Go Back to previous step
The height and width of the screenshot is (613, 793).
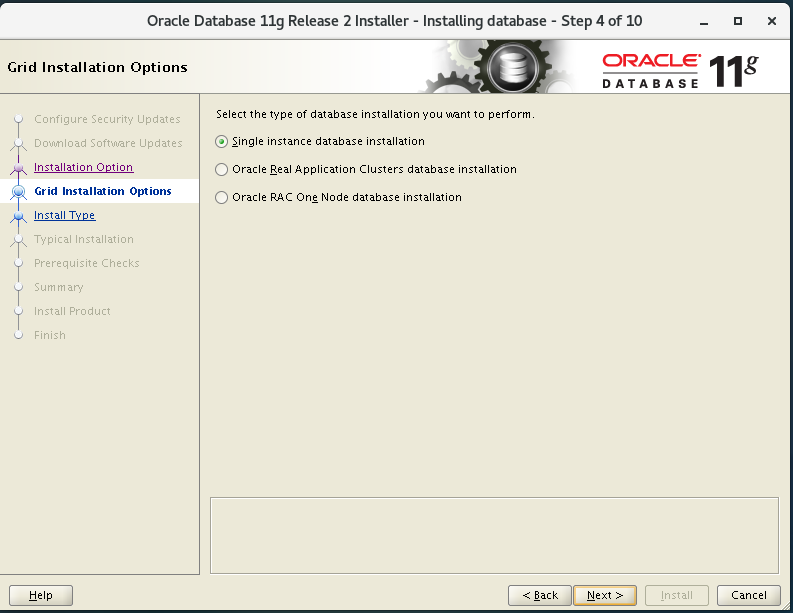point(540,595)
